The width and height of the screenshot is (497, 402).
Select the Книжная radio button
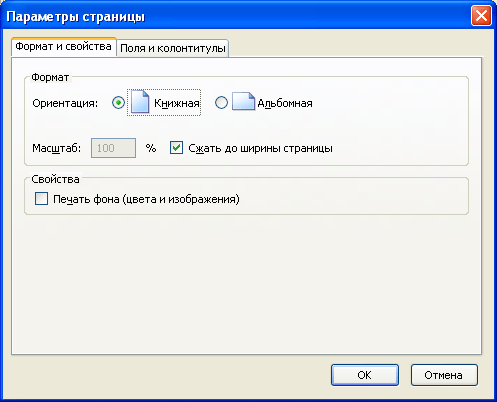tap(118, 103)
